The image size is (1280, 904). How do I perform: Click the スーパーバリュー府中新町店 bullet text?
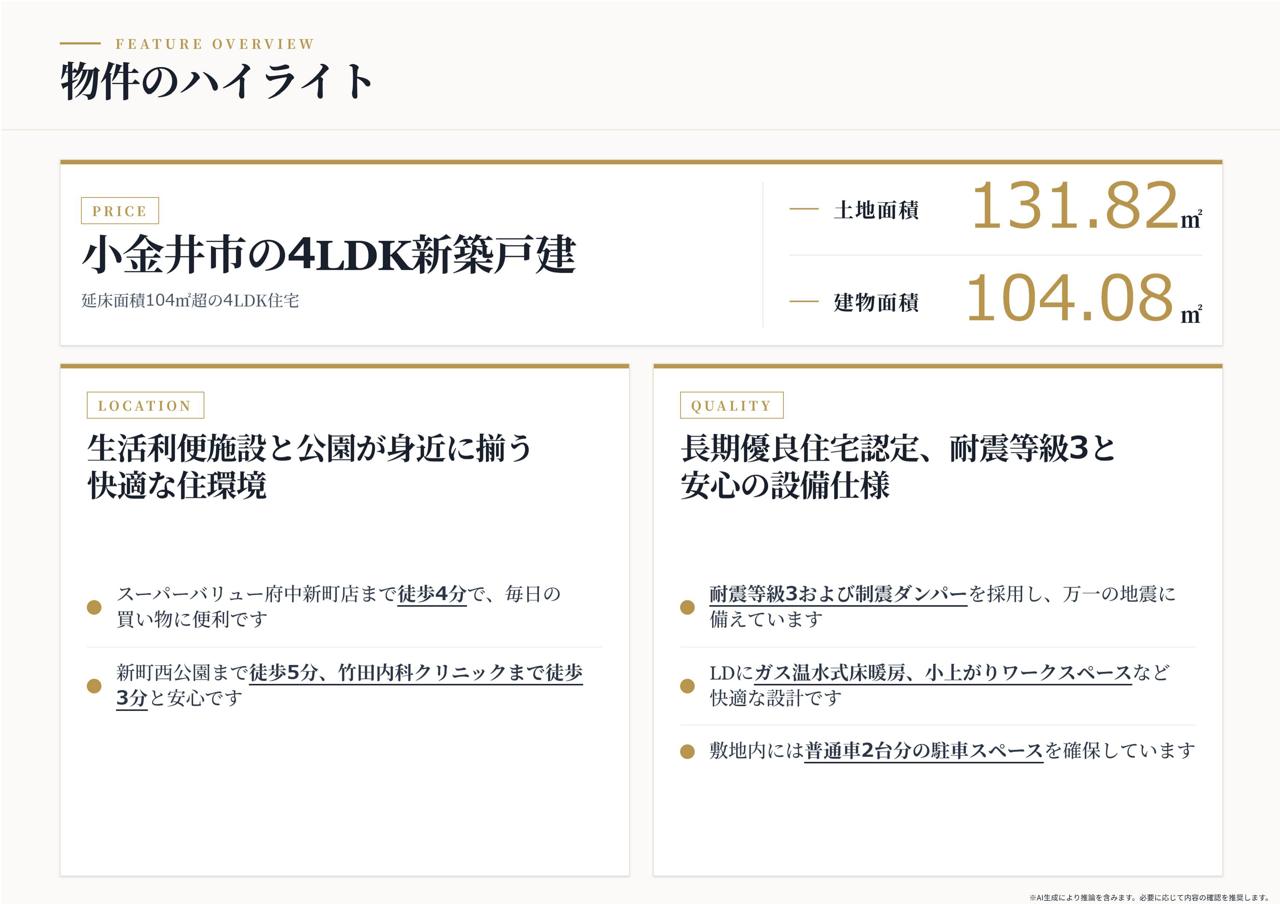tap(339, 606)
